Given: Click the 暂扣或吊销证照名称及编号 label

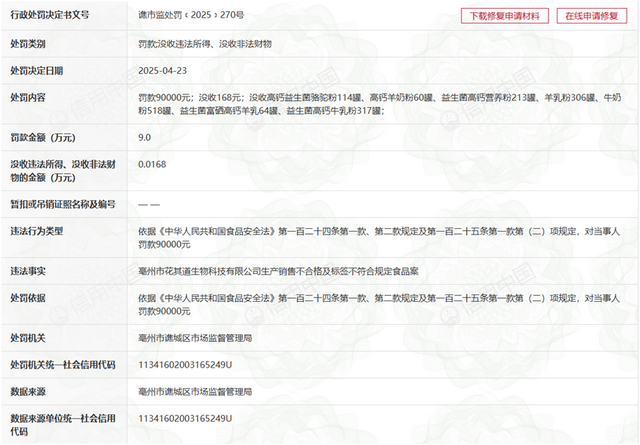Looking at the screenshot, I should point(63,204).
